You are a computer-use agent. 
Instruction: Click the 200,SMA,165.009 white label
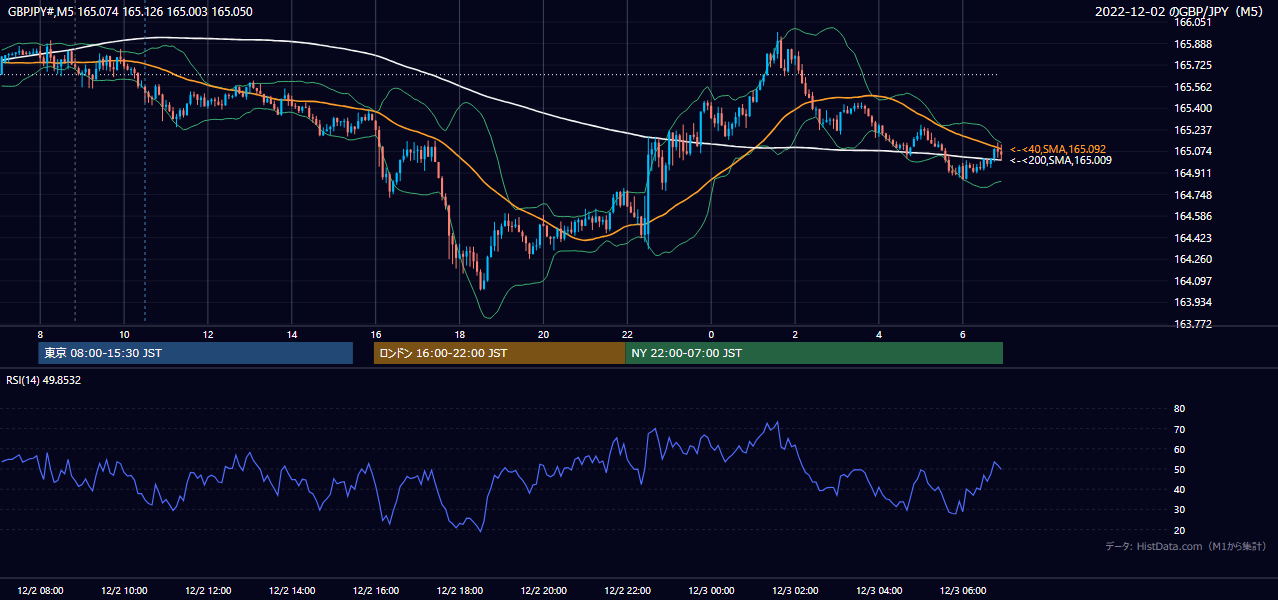coord(1060,160)
